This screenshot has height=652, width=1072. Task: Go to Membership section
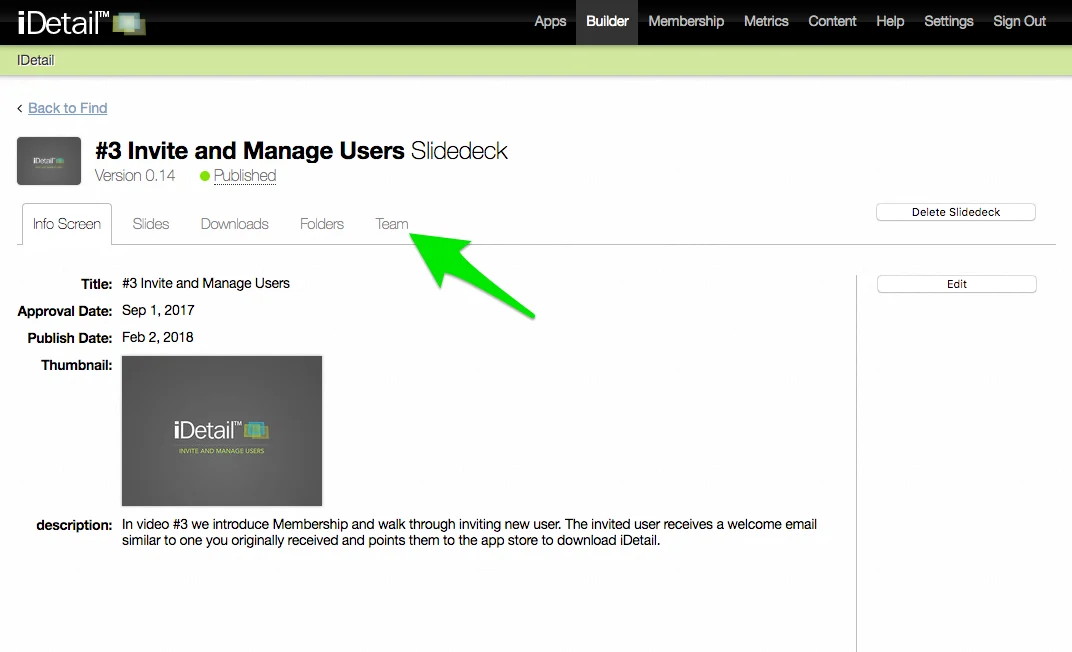[686, 21]
